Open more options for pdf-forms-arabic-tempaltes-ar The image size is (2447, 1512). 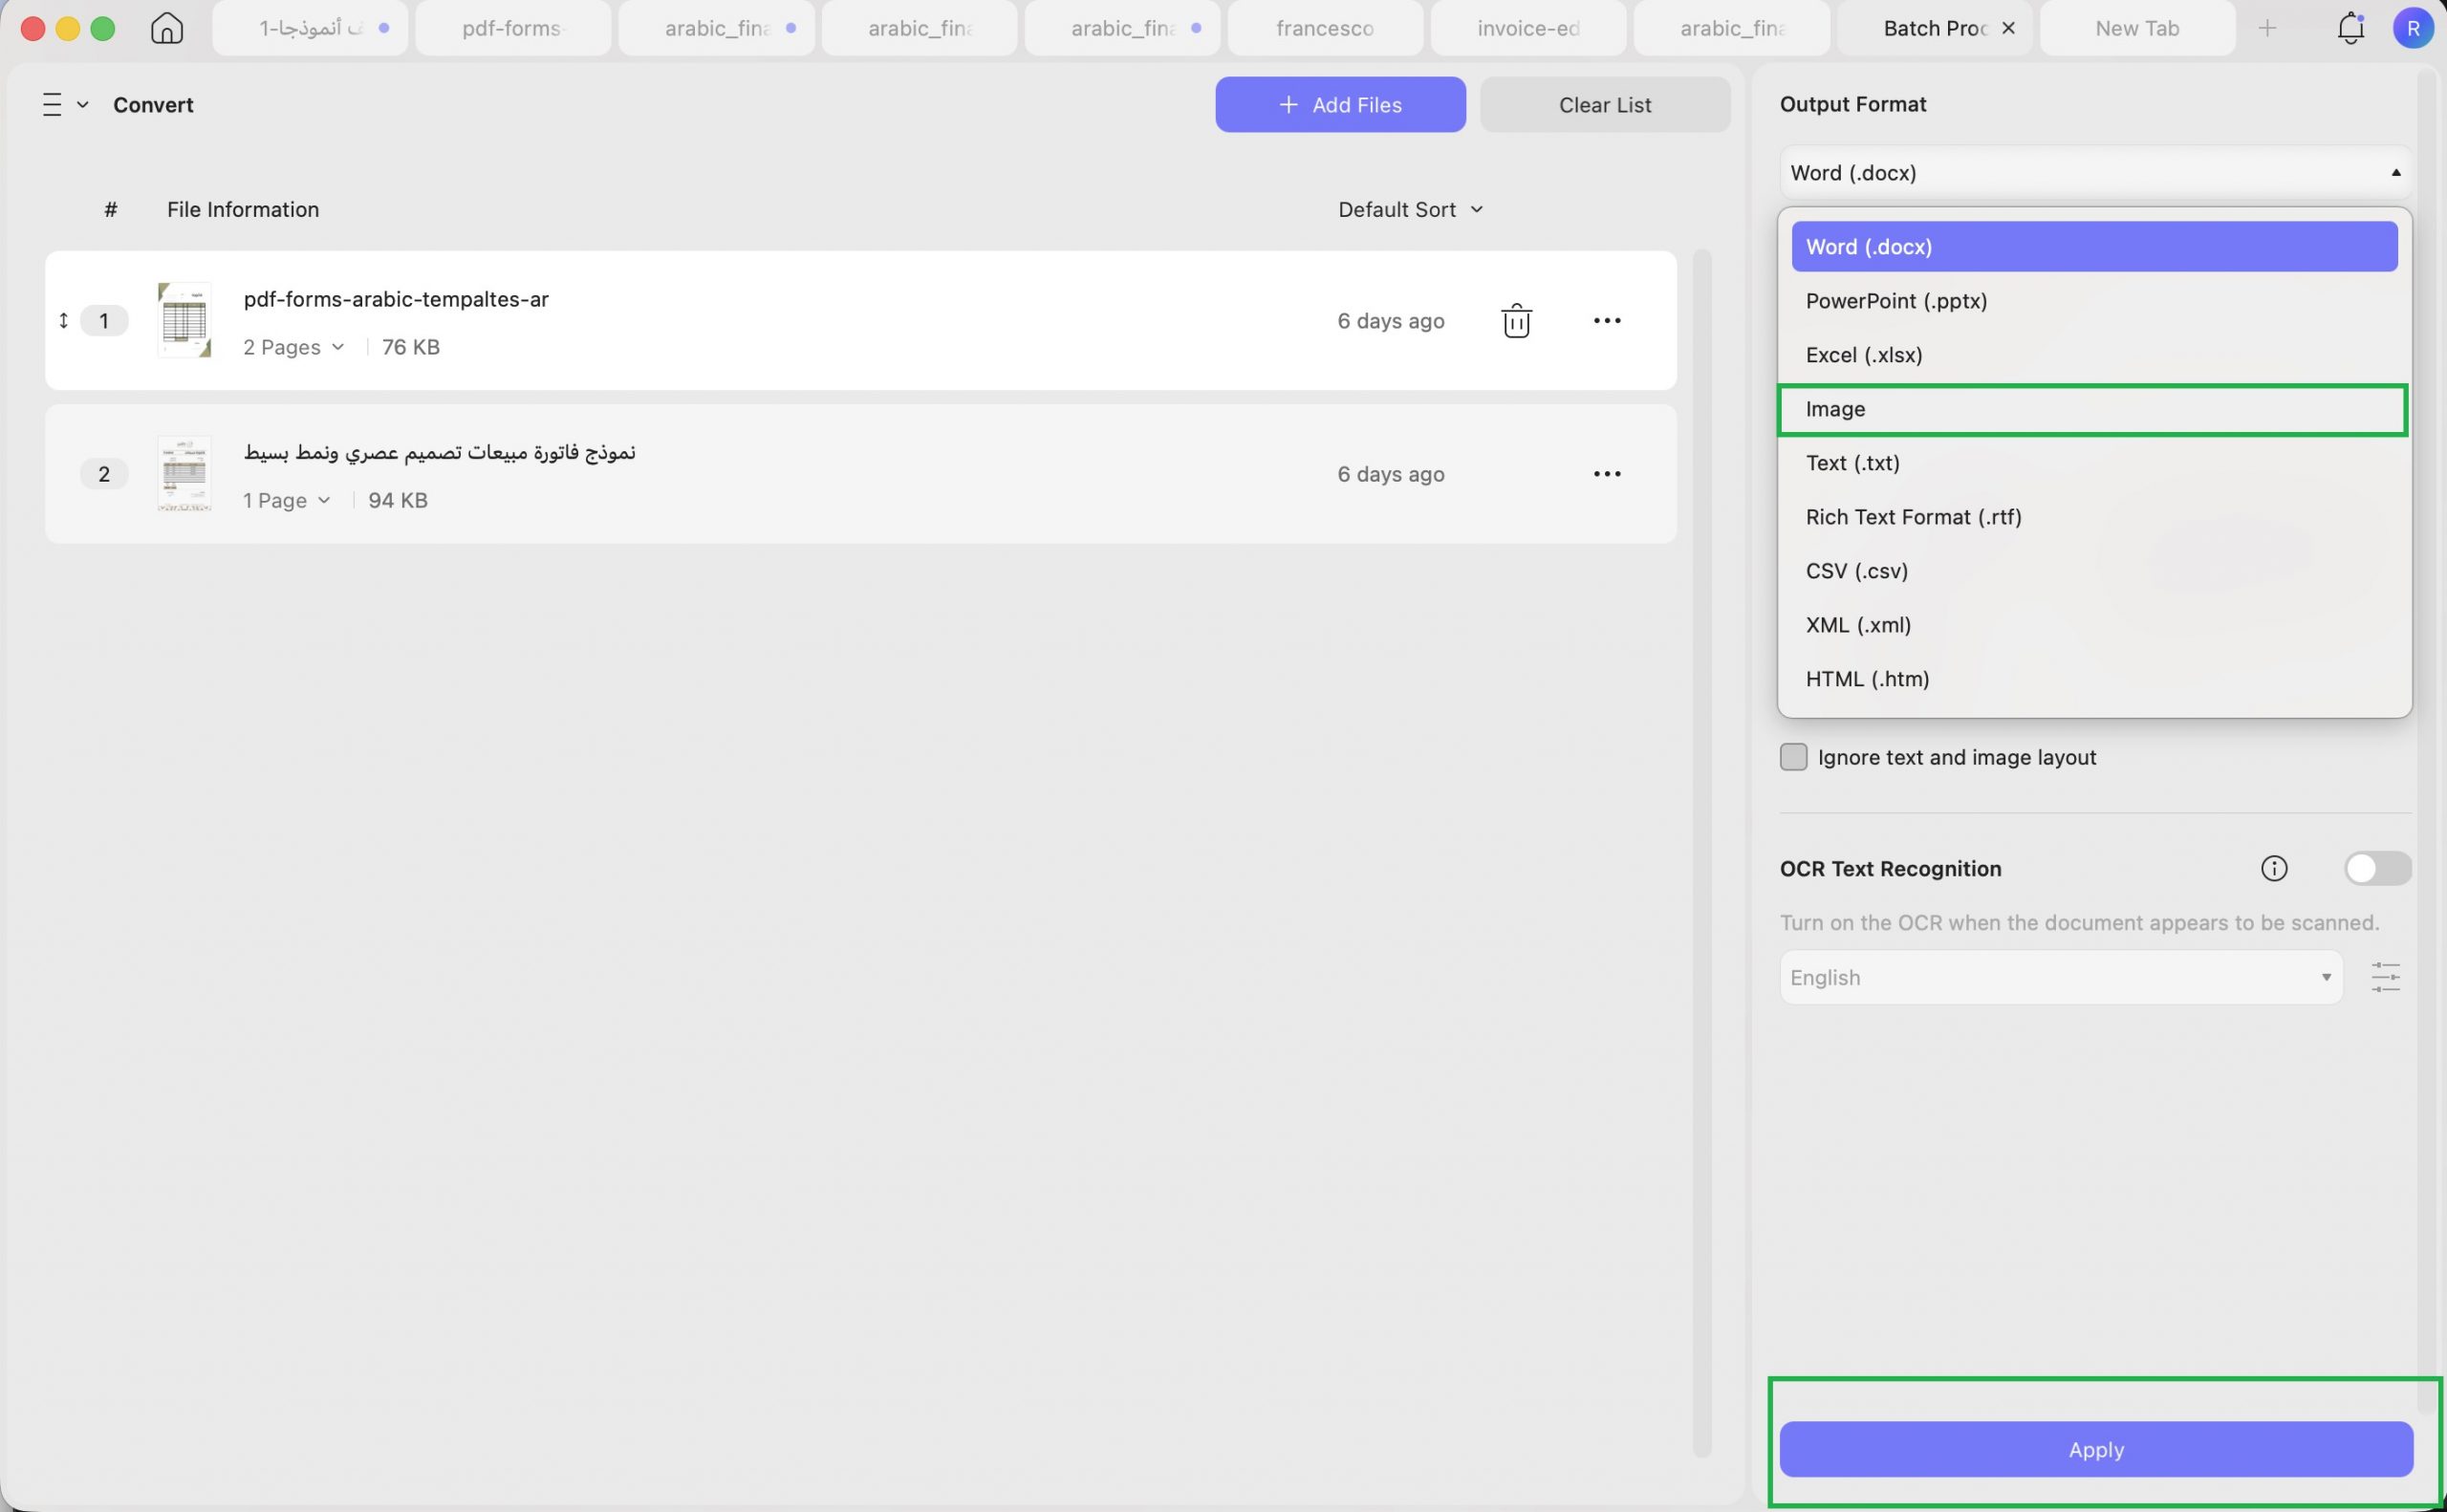coord(1606,321)
